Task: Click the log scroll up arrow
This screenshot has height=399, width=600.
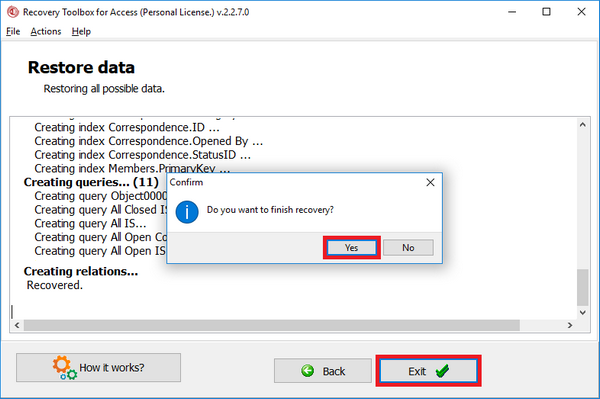Action: coord(582,125)
